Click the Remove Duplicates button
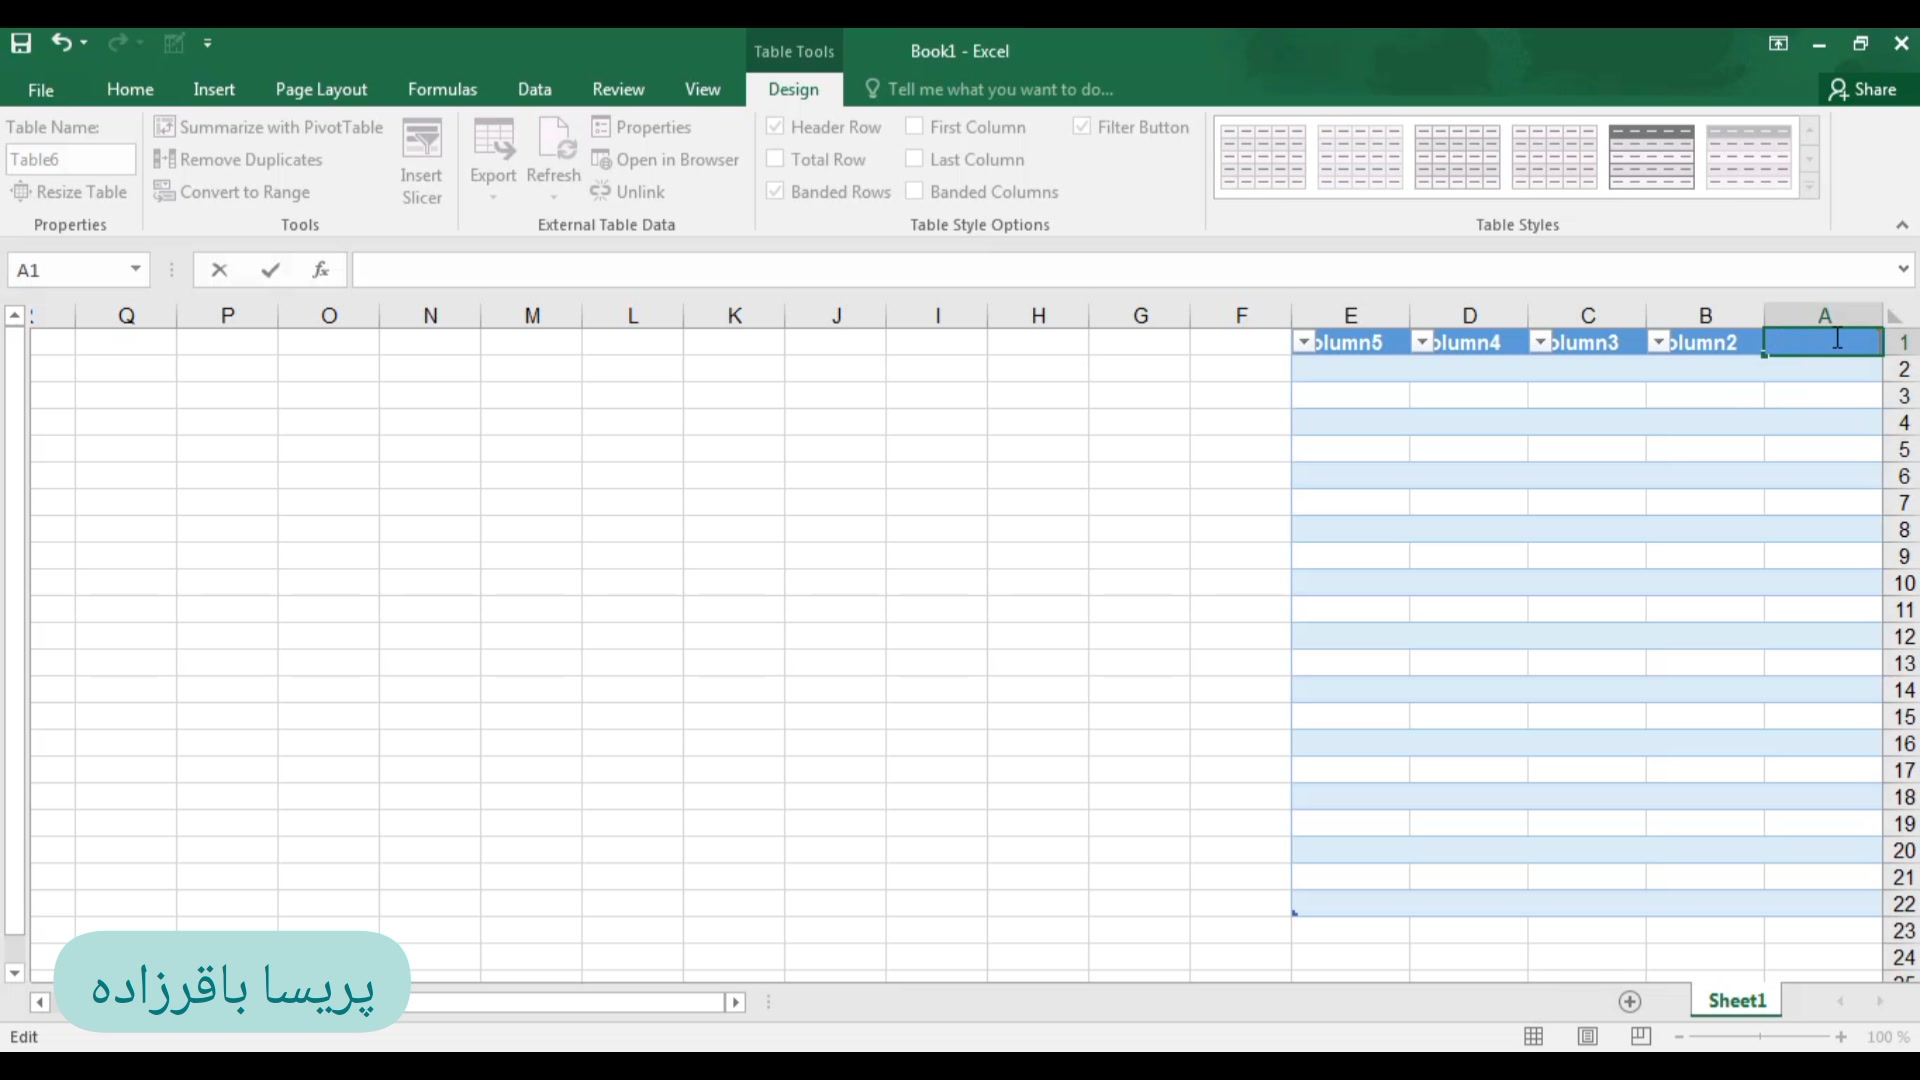The height and width of the screenshot is (1080, 1920). pyautogui.click(x=238, y=160)
